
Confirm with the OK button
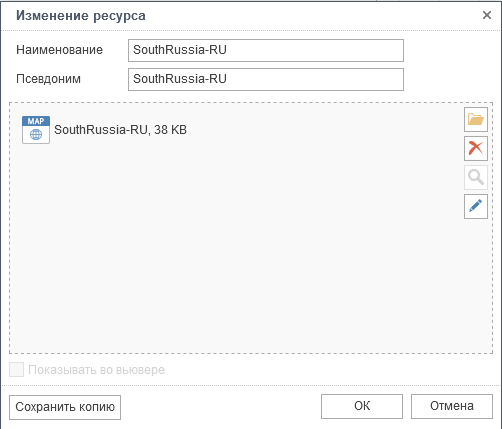point(362,406)
